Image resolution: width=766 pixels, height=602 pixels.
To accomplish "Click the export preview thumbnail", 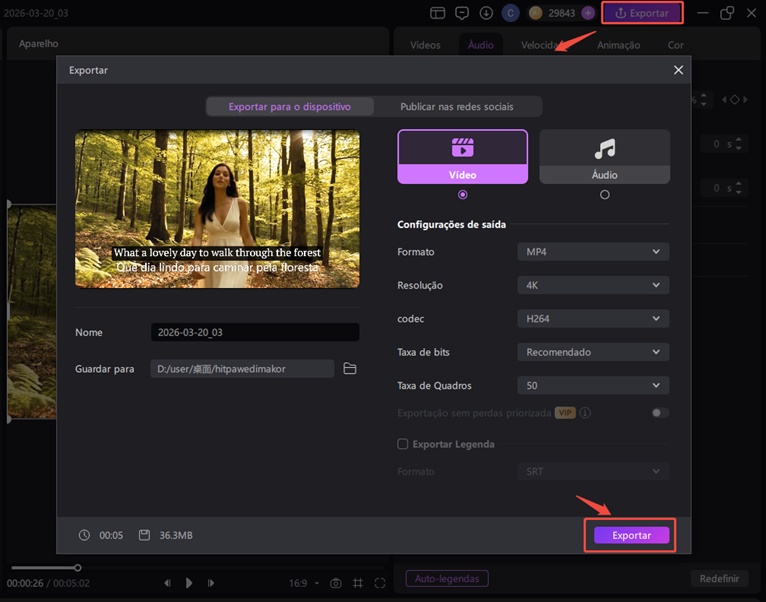I will pyautogui.click(x=217, y=209).
